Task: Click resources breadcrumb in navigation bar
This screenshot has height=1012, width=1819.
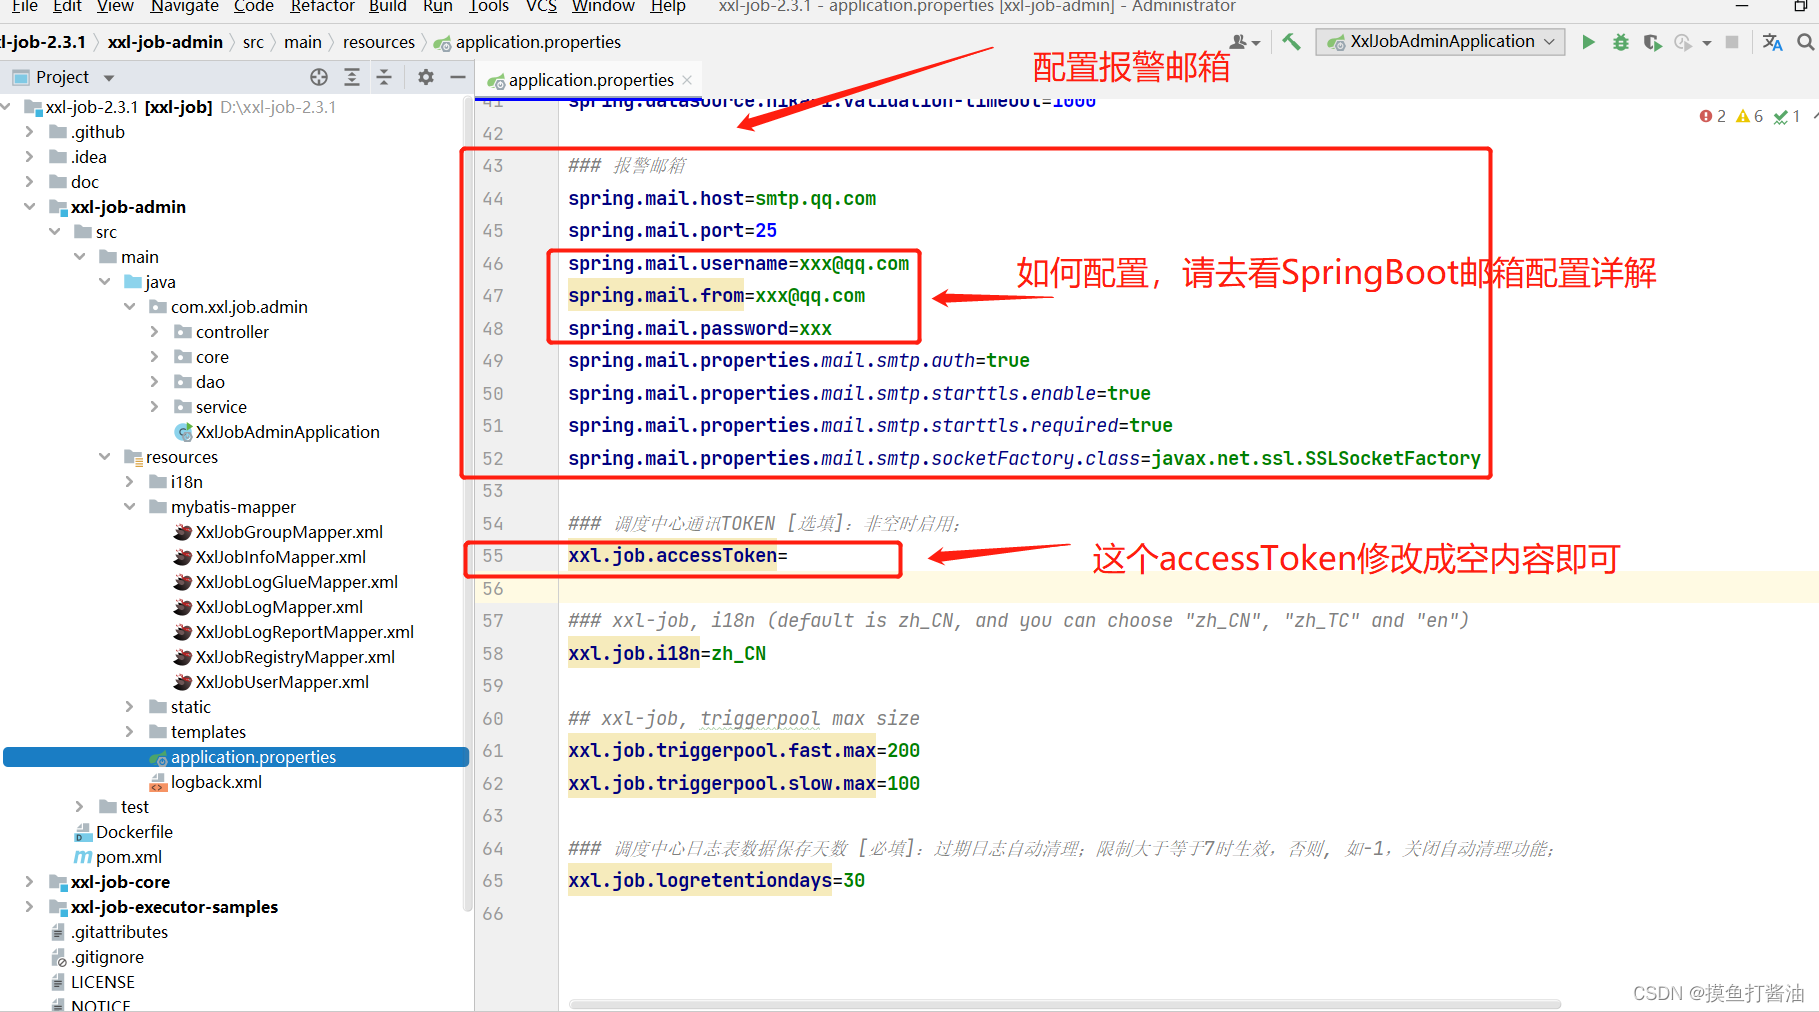Action: (378, 42)
